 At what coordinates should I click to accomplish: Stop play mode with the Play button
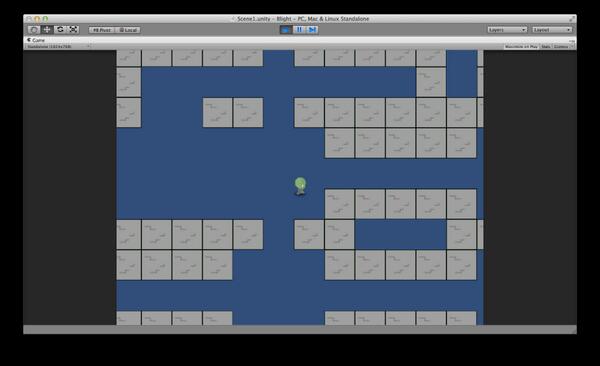coord(285,29)
